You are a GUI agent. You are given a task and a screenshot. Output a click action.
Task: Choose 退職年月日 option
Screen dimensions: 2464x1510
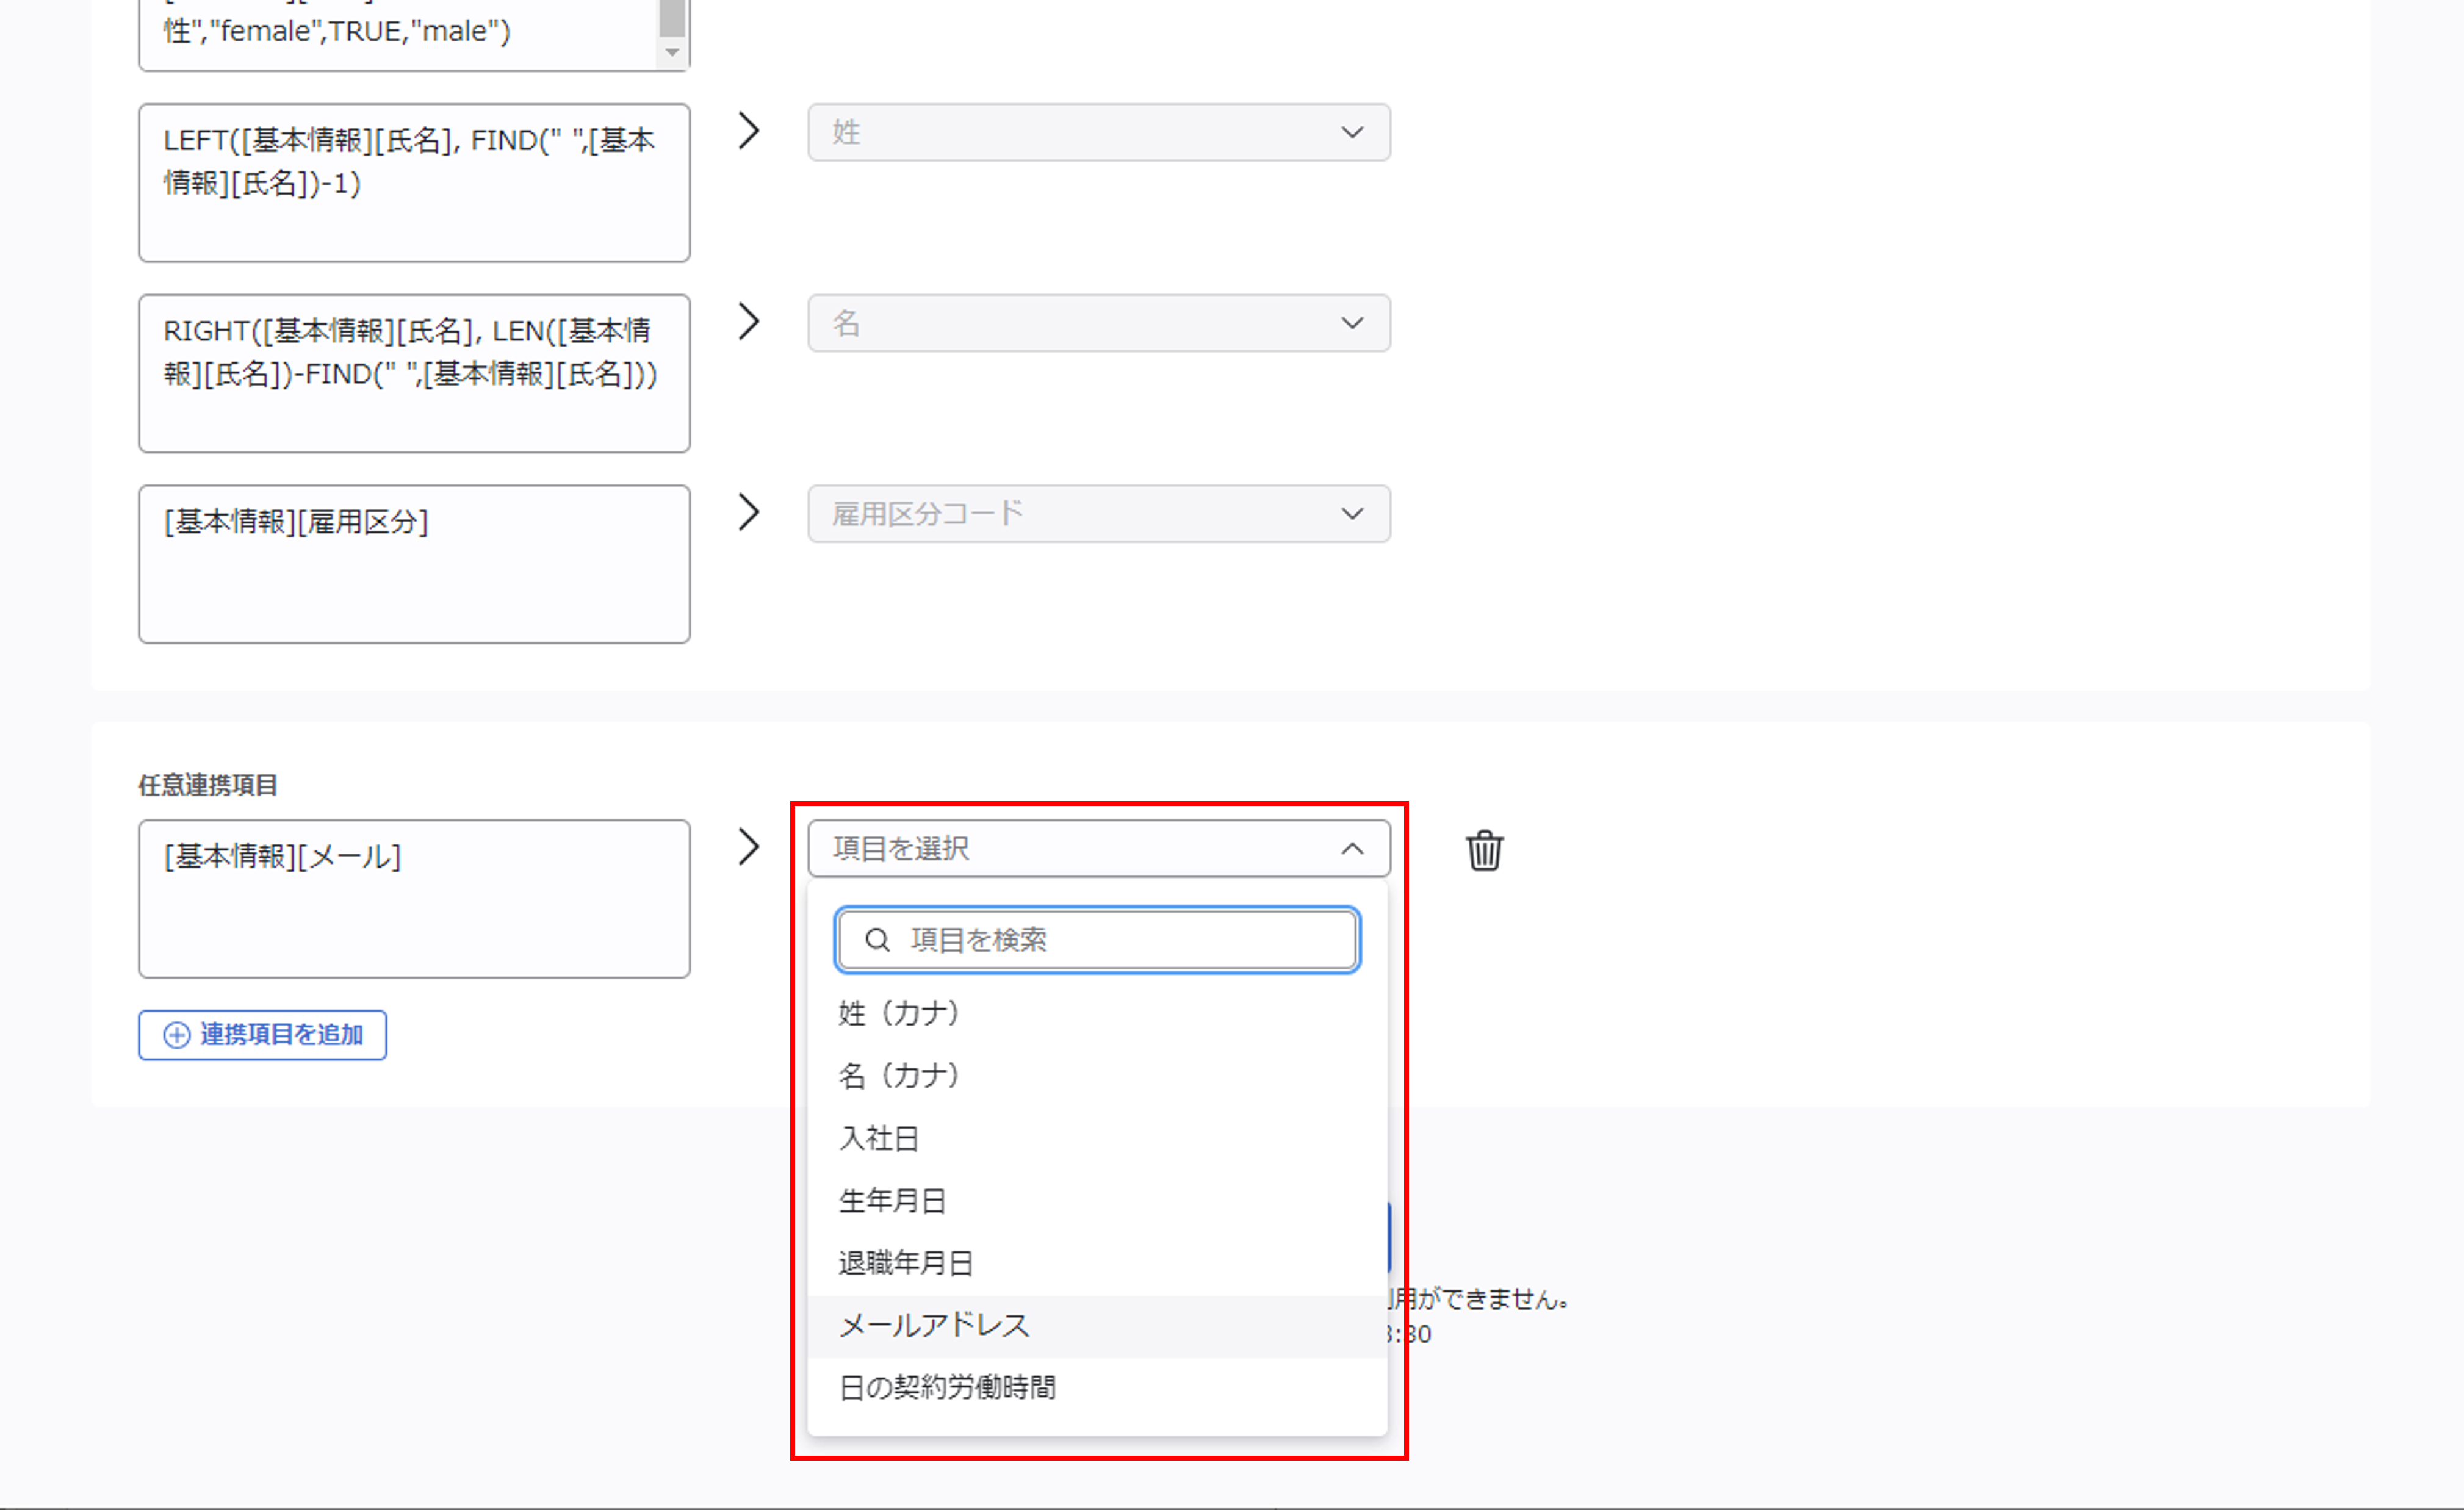coord(1097,1263)
